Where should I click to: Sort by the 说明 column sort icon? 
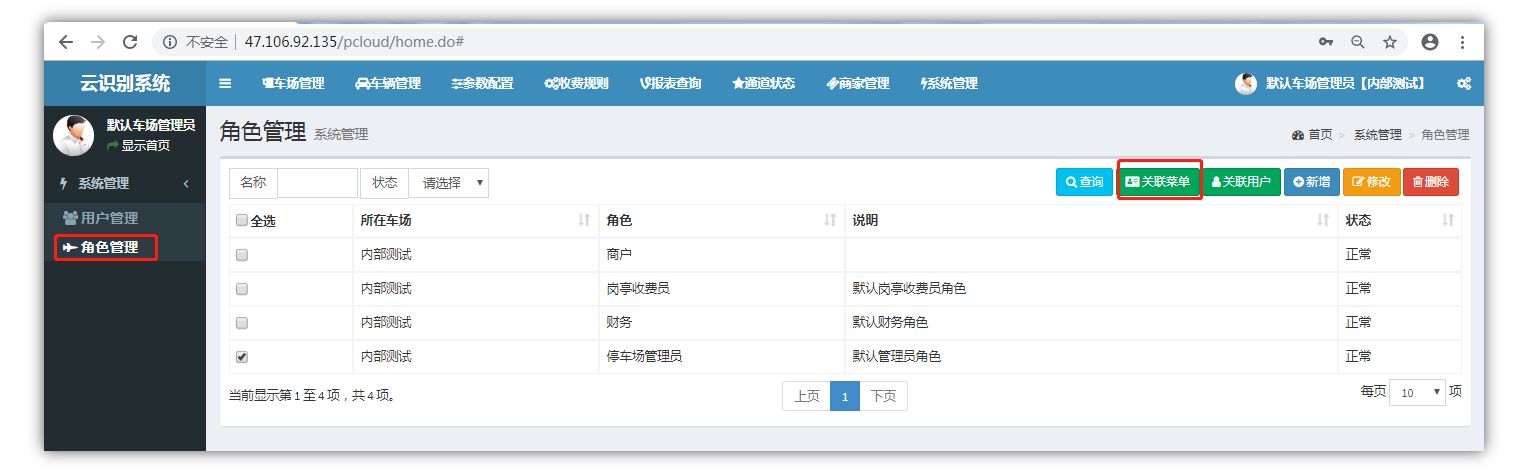tap(1323, 220)
